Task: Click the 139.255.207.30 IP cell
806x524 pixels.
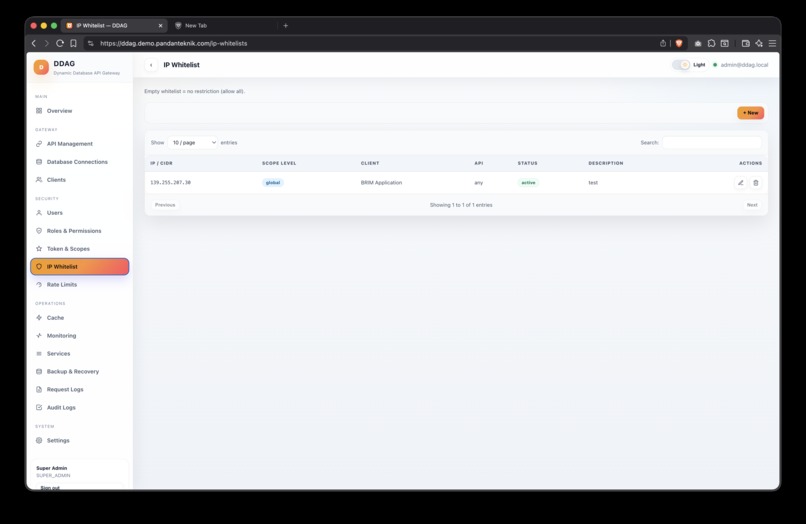Action: 171,183
